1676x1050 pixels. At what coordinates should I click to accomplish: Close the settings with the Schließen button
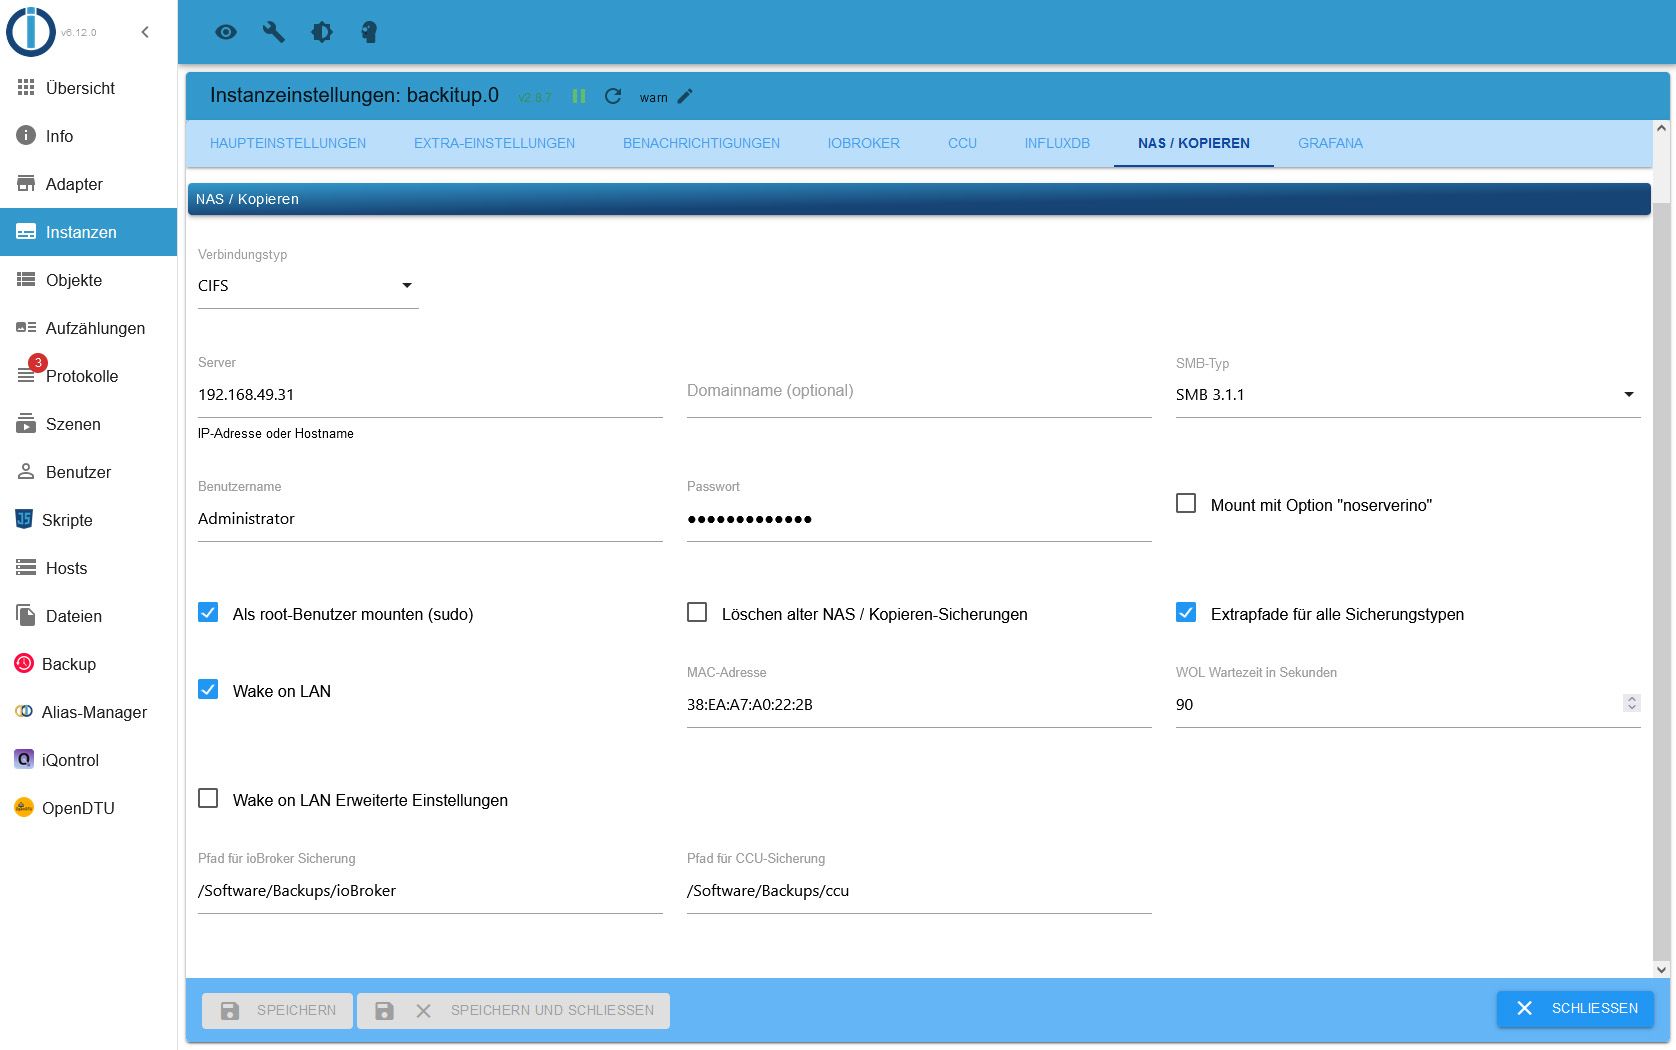click(x=1575, y=1008)
